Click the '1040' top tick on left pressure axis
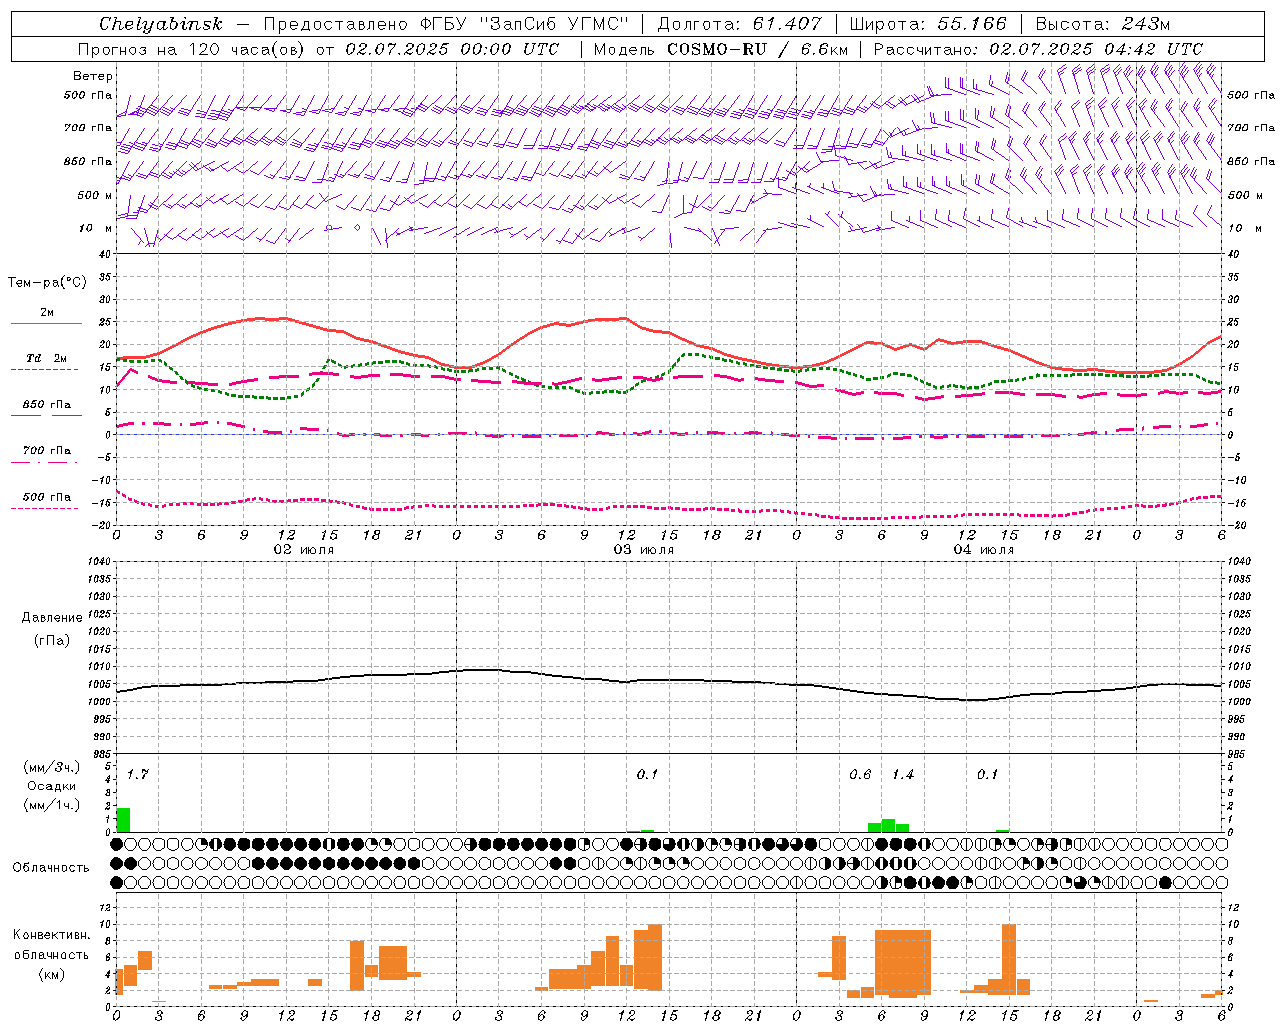The height and width of the screenshot is (1024, 1280). point(99,561)
